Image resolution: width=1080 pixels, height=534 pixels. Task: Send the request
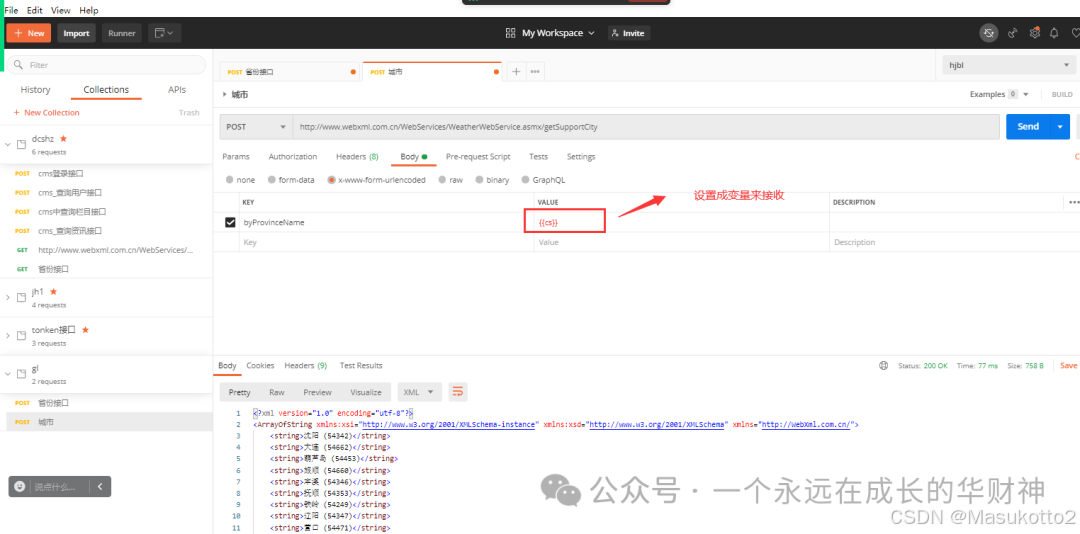coord(1028,127)
